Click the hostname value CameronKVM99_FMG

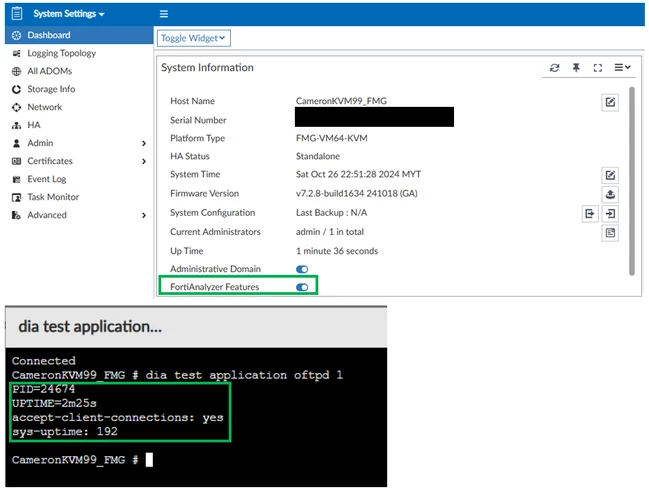click(341, 101)
